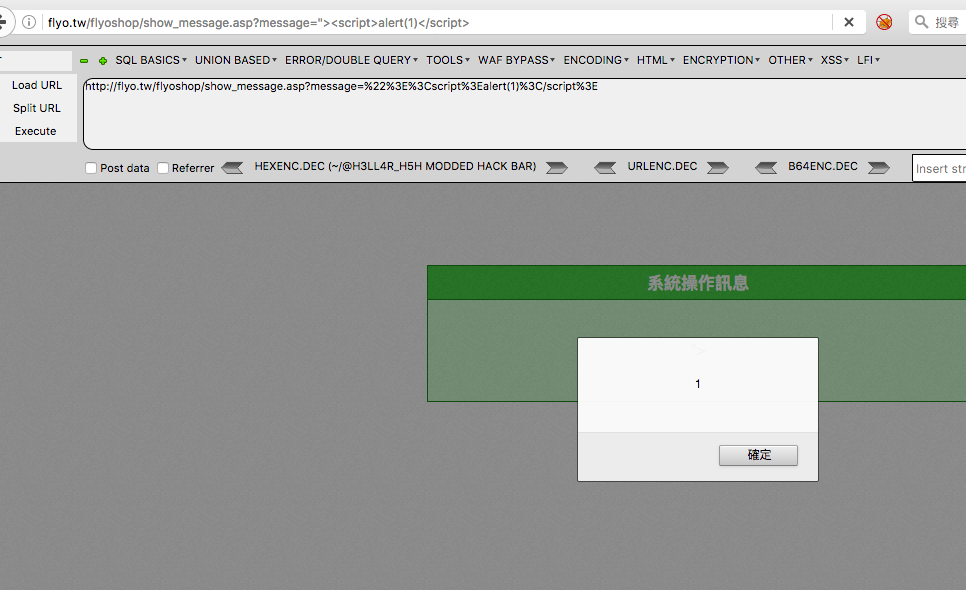Open the UNION BASED dropdown
The height and width of the screenshot is (590, 966).
click(236, 60)
